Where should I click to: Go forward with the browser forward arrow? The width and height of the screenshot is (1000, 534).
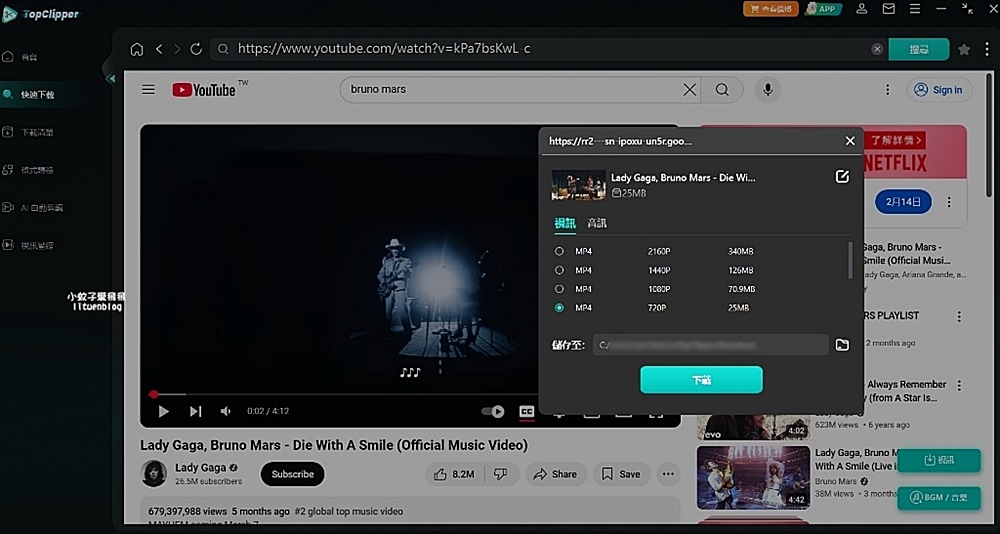[x=177, y=49]
